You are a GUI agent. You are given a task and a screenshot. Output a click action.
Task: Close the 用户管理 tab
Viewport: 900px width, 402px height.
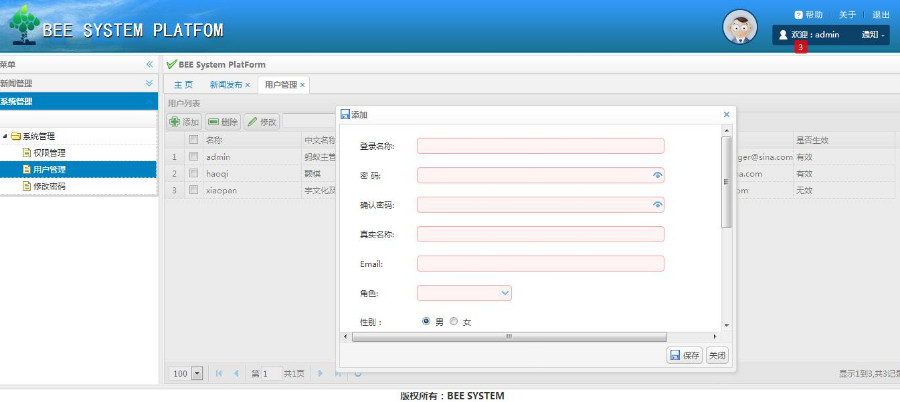[x=302, y=85]
